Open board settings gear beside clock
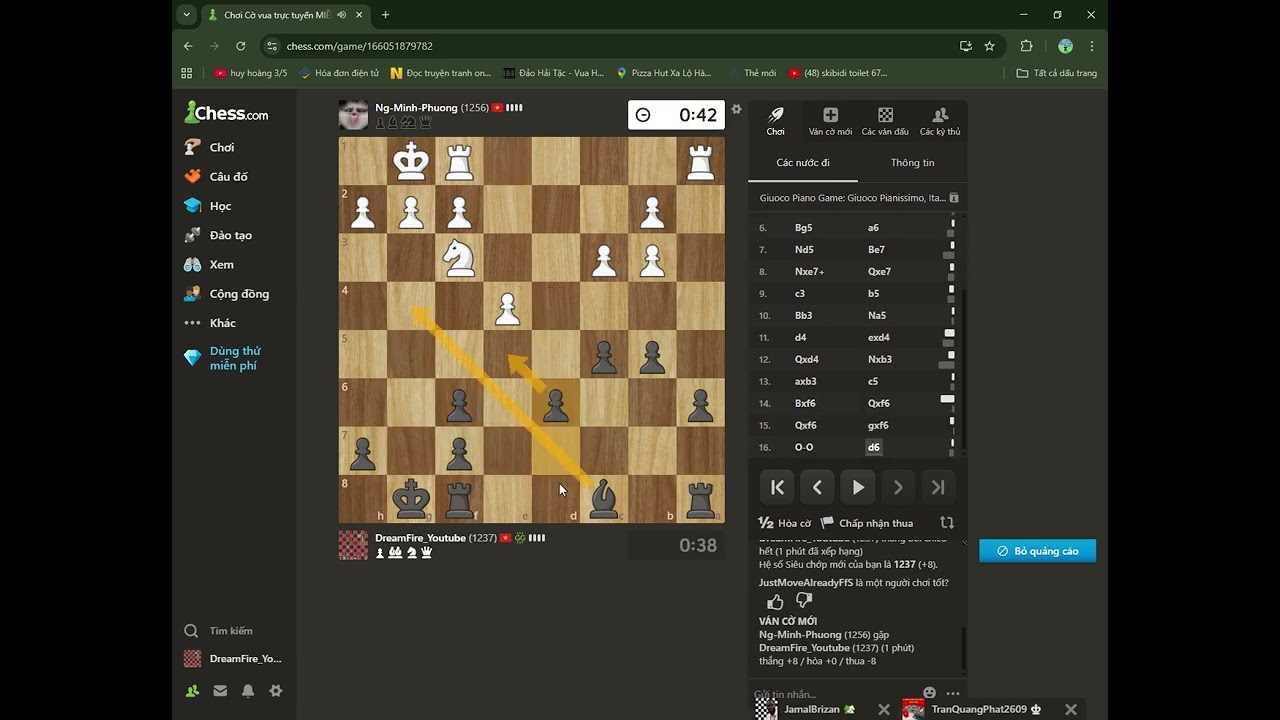The width and height of the screenshot is (1280, 720). [737, 109]
